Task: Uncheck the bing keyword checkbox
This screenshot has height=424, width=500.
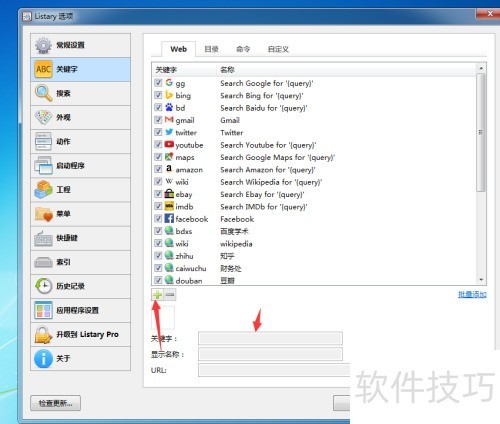Action: coord(158,95)
